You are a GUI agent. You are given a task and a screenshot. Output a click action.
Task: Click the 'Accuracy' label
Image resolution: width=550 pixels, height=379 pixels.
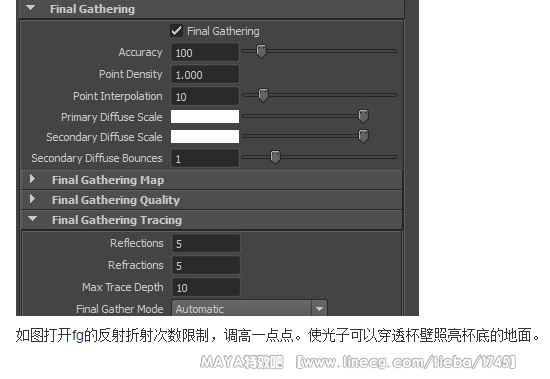[x=140, y=52]
